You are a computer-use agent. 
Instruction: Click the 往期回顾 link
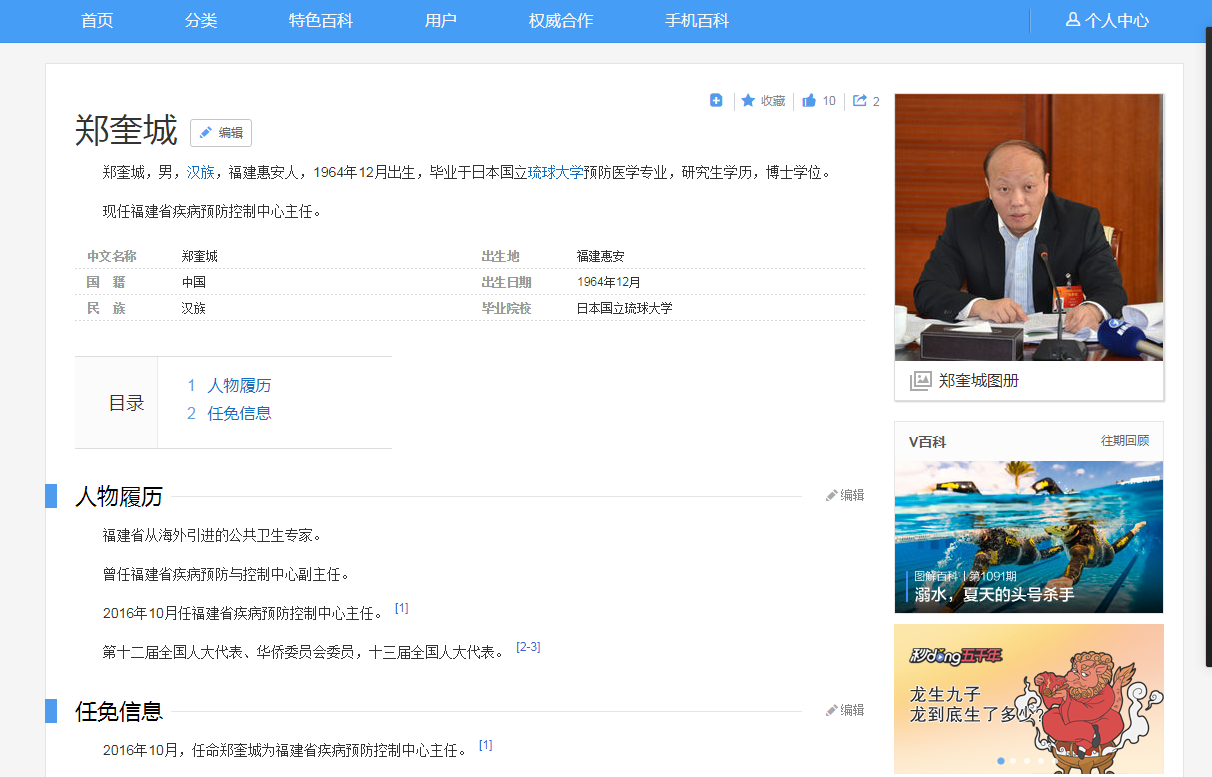point(1125,441)
